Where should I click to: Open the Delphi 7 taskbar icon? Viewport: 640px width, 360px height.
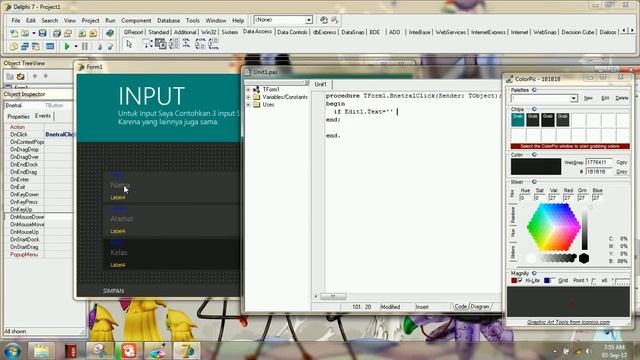(x=187, y=351)
